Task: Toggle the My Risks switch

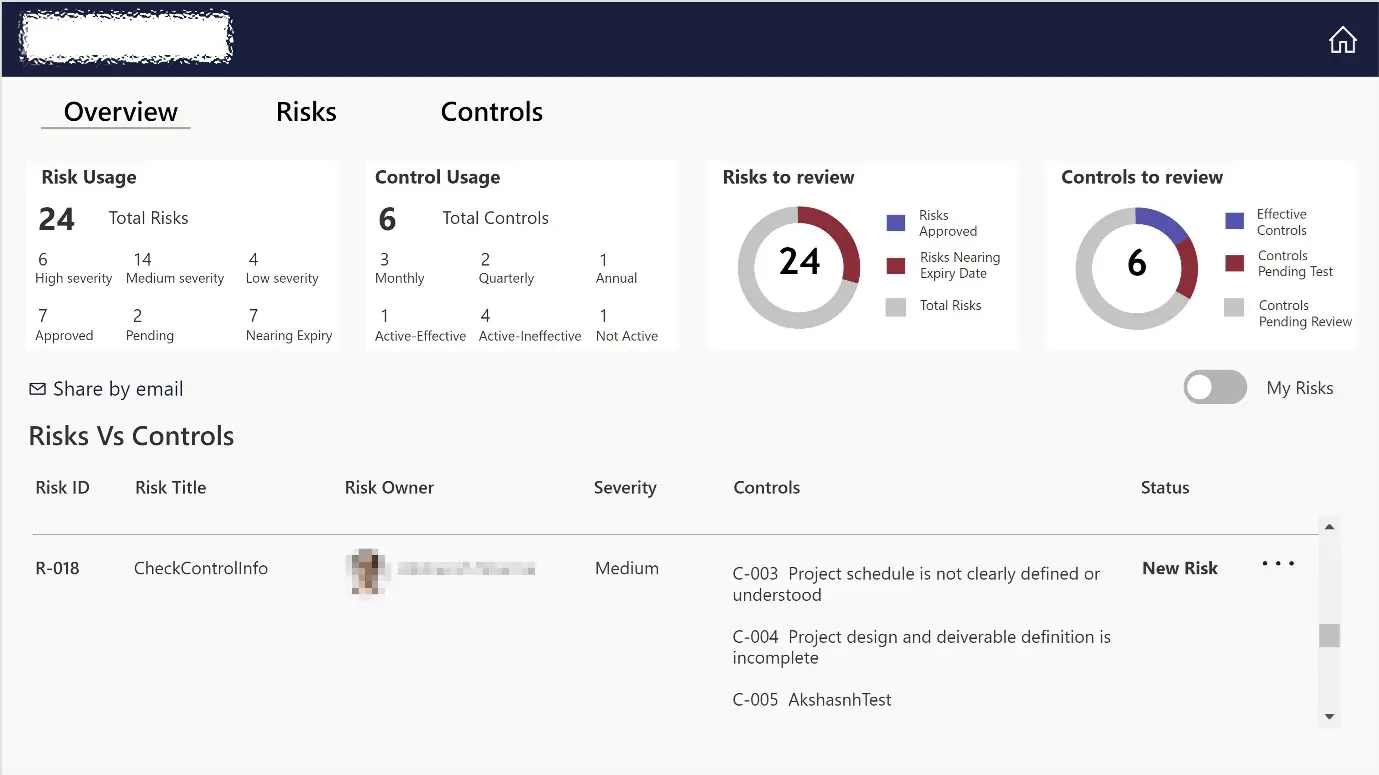Action: click(x=1215, y=387)
